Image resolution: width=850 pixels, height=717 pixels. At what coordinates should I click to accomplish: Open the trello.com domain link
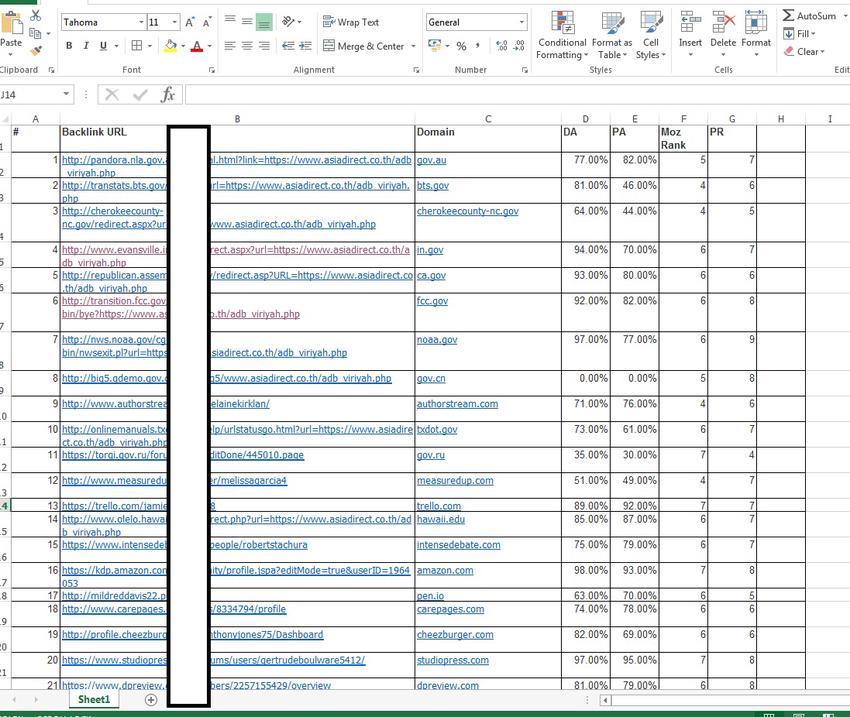pos(439,506)
